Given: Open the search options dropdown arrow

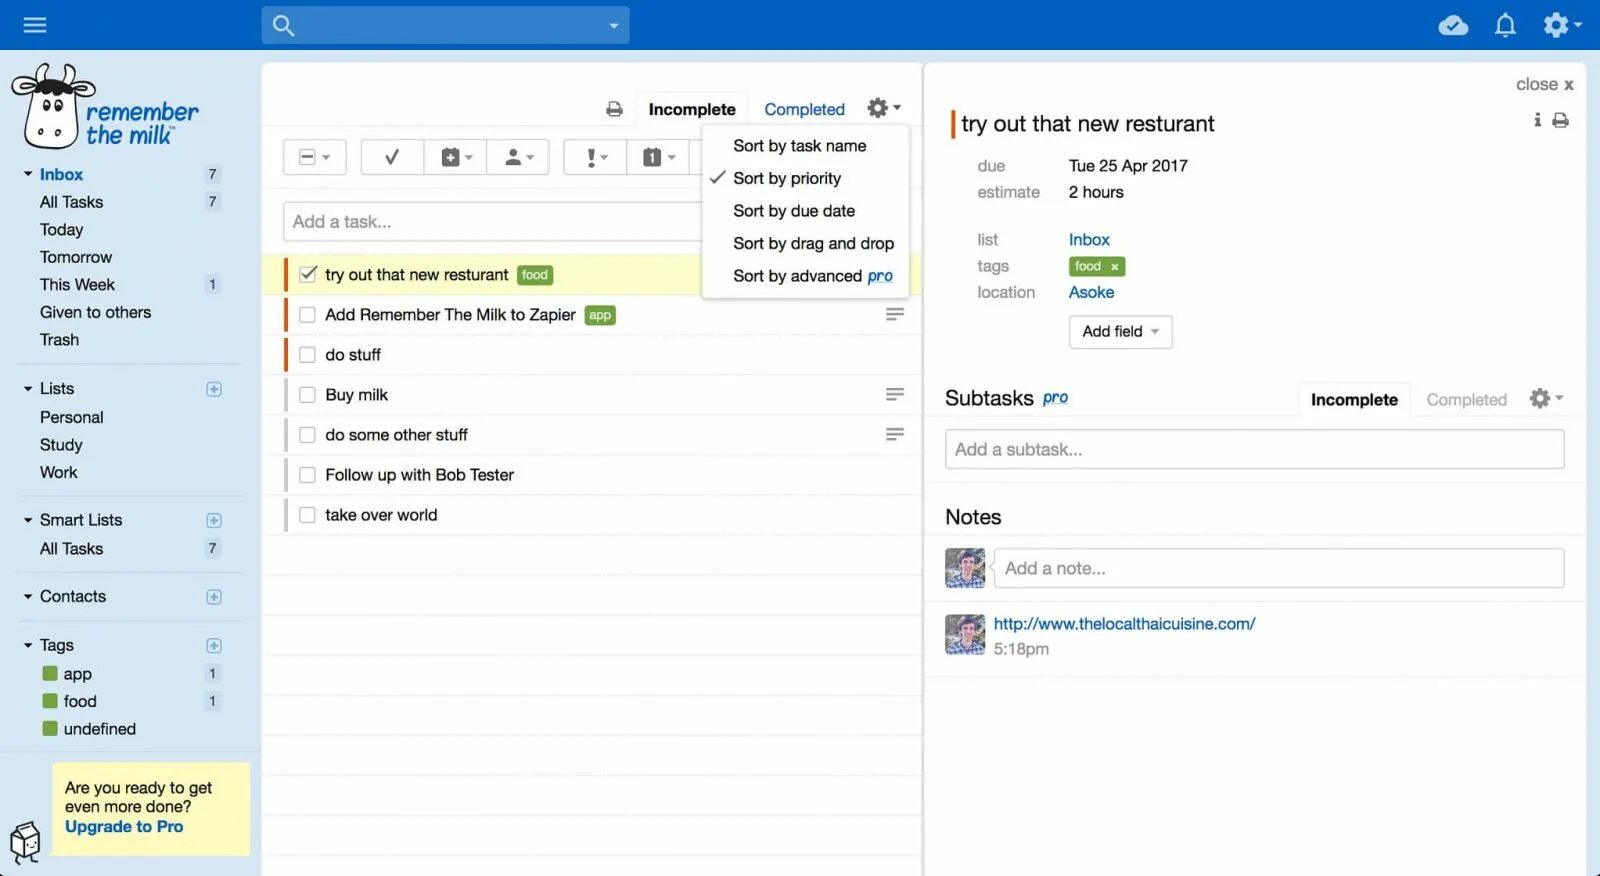Looking at the screenshot, I should (614, 26).
